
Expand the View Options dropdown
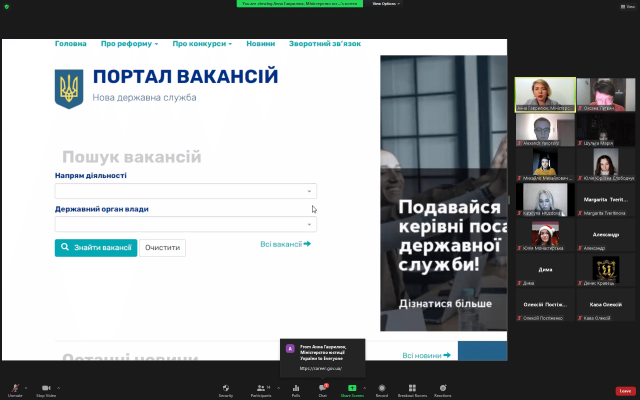pos(385,4)
